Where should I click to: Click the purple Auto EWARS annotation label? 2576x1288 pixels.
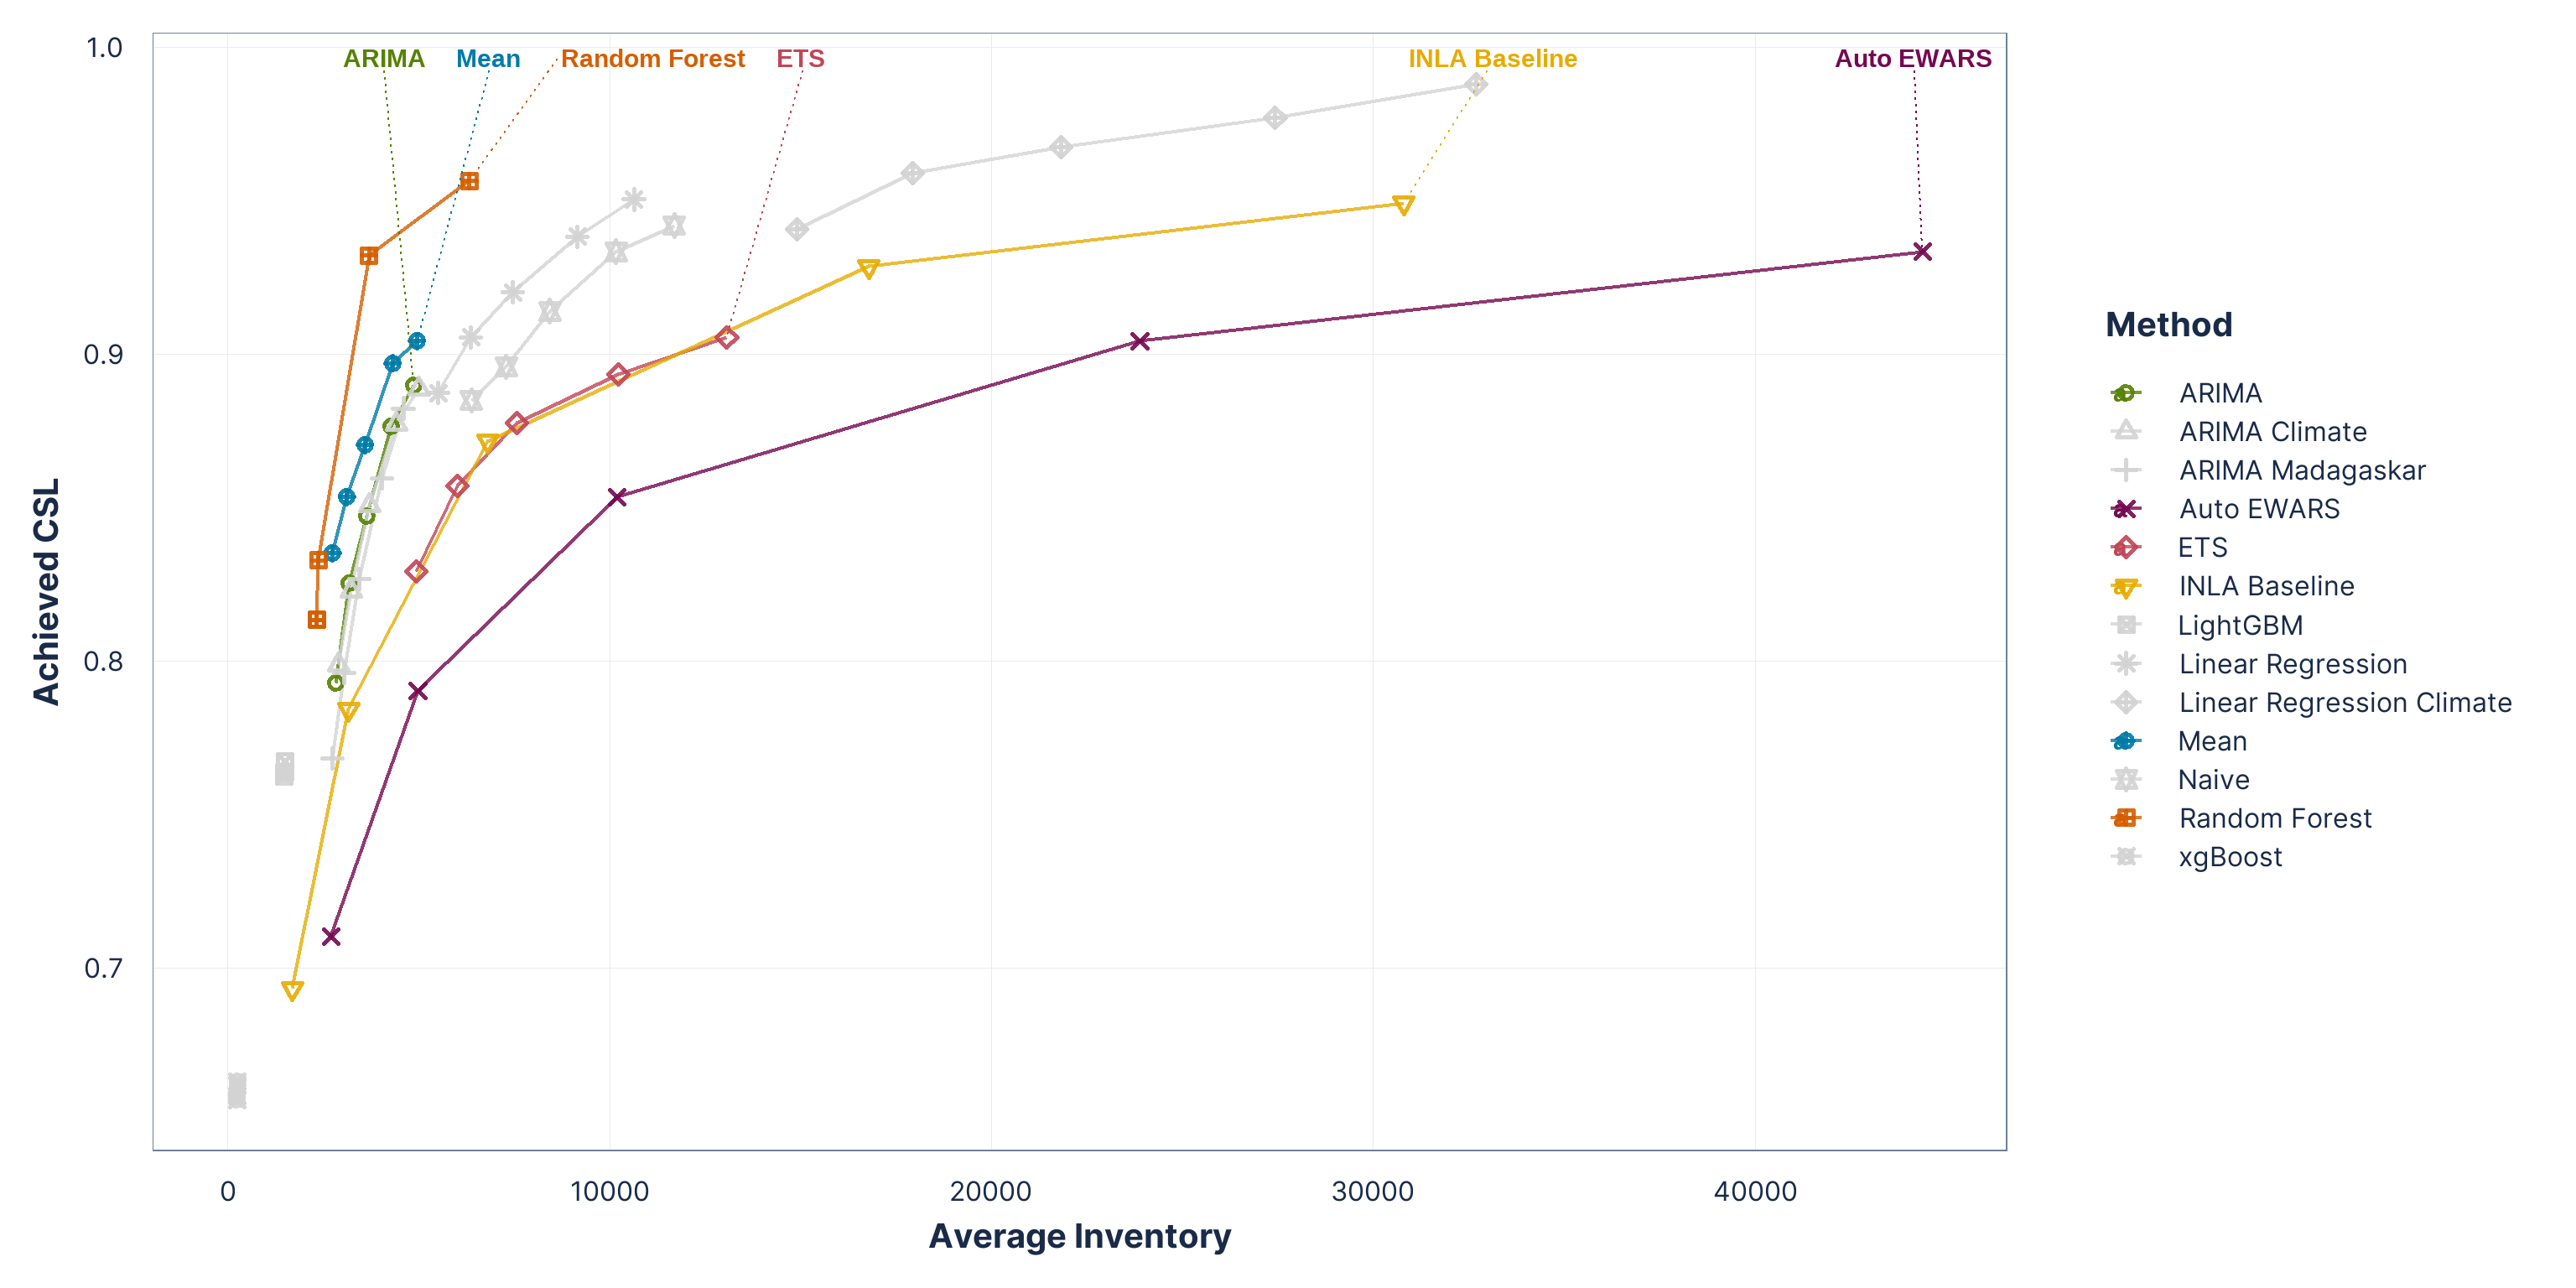[x=1912, y=59]
